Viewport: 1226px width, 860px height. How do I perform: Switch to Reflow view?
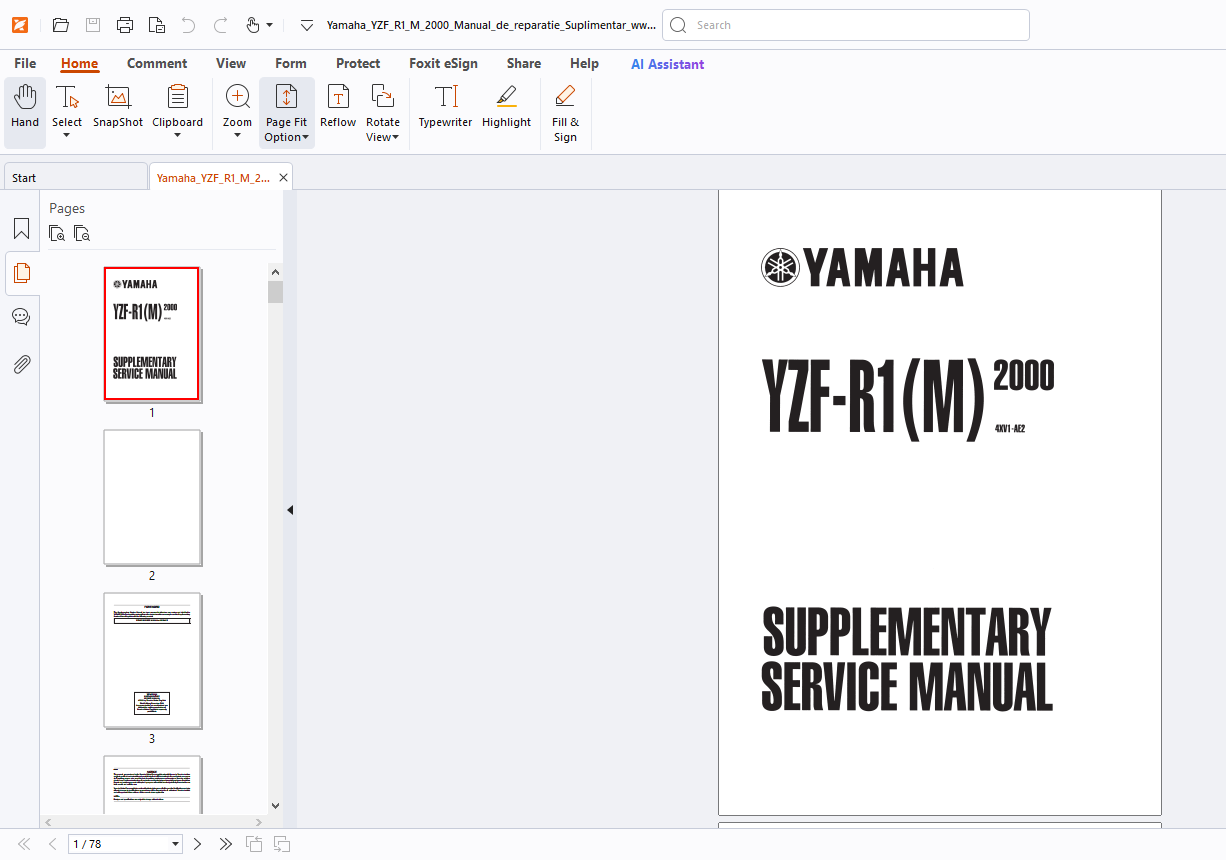pos(338,107)
